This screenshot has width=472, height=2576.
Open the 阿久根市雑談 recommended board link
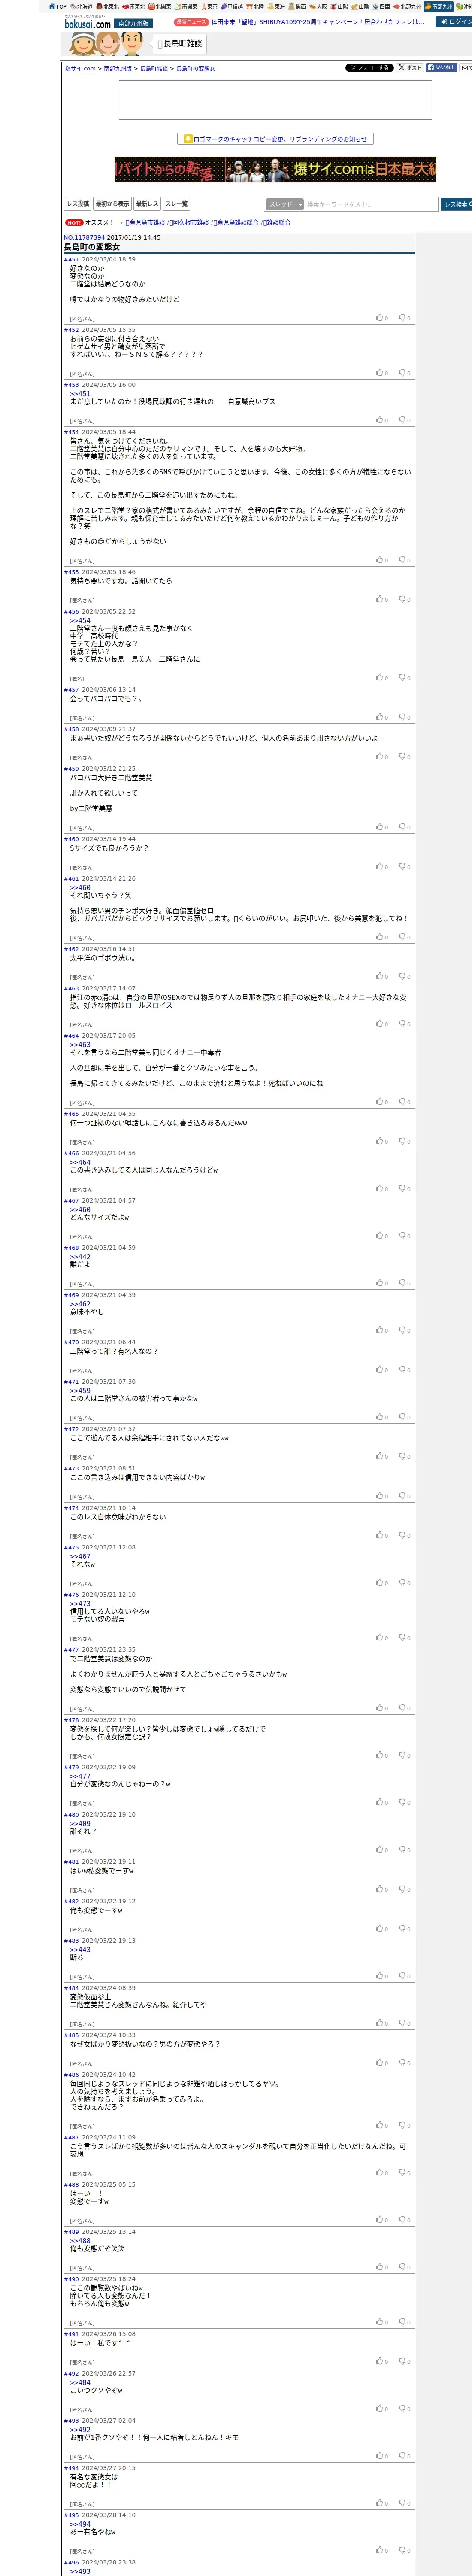pos(189,223)
